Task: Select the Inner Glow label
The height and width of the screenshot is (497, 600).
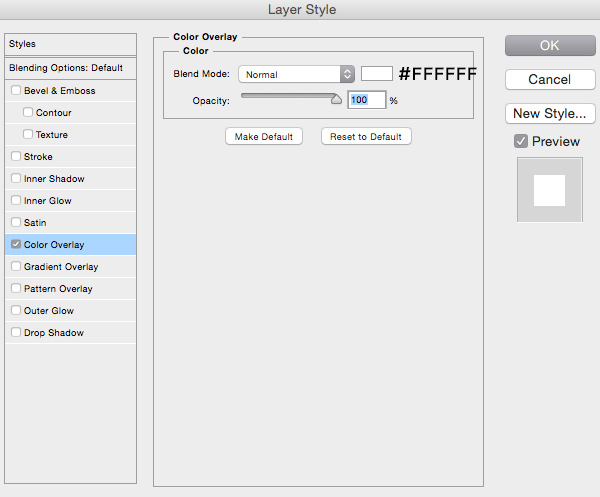Action: point(47,200)
